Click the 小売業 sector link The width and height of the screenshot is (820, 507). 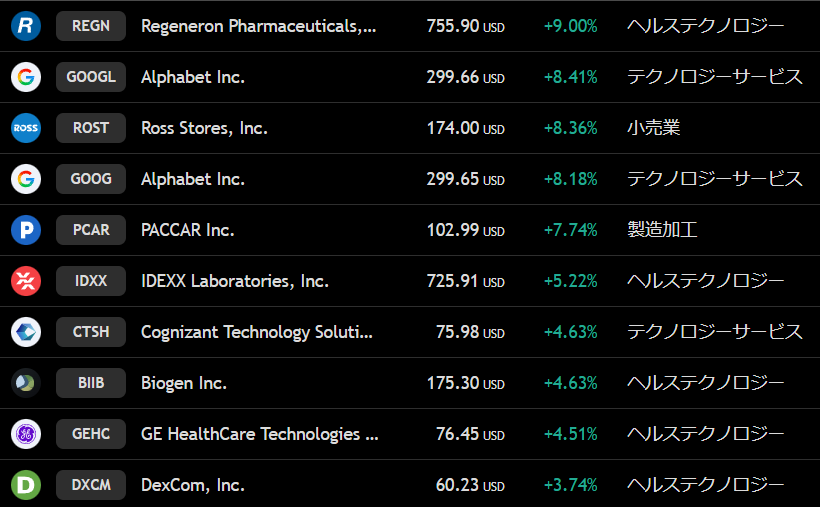654,128
